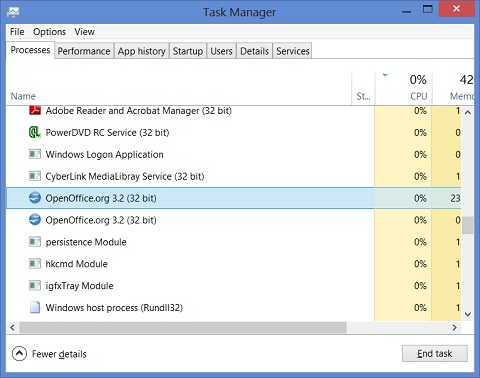Switch to the Users tab
The height and width of the screenshot is (378, 480).
click(x=221, y=51)
